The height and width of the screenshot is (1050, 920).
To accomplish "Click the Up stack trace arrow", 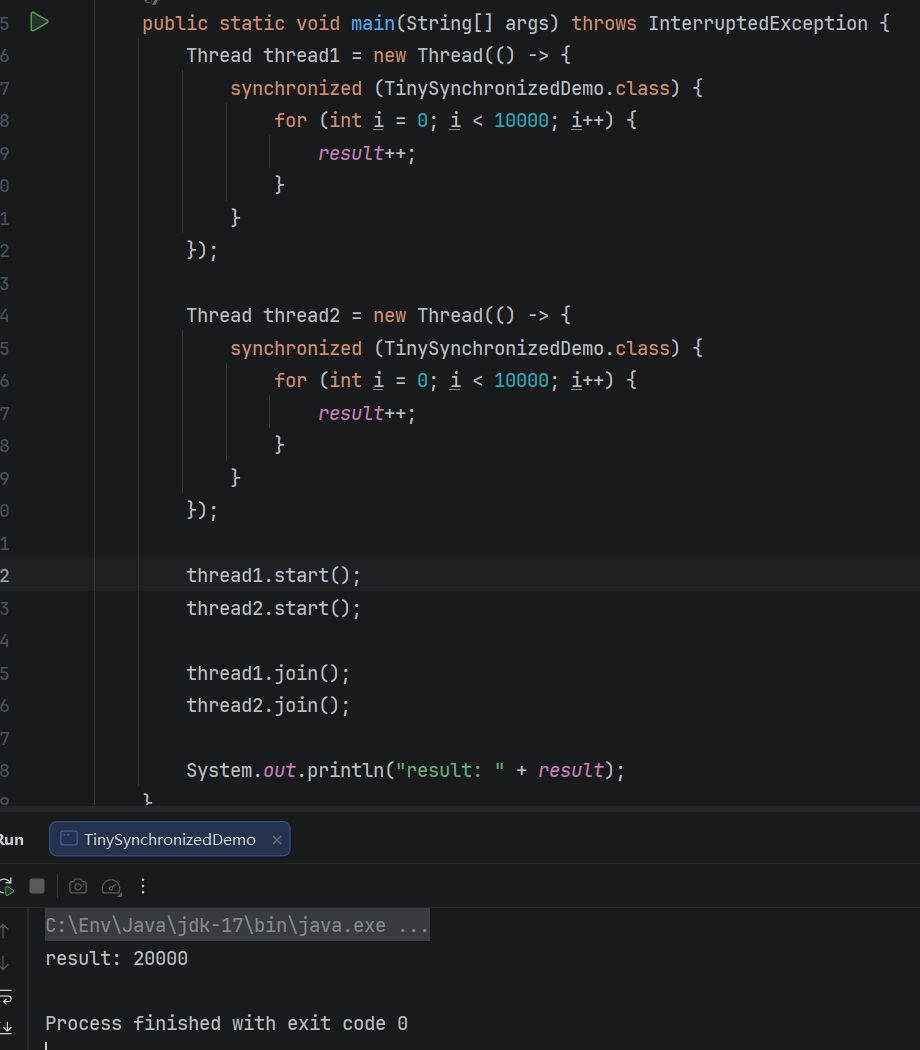I will point(5,931).
